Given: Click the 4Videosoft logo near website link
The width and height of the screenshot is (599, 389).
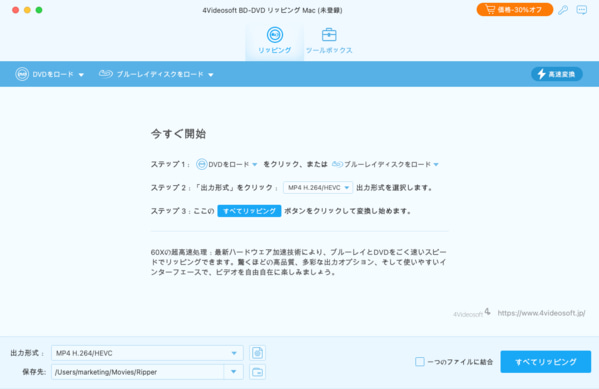Looking at the screenshot, I should click(x=471, y=313).
